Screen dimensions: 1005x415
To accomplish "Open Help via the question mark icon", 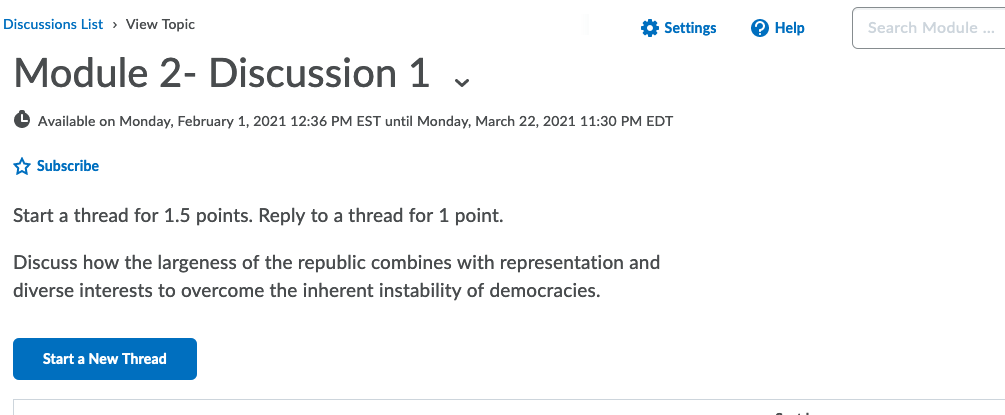I will coord(760,28).
